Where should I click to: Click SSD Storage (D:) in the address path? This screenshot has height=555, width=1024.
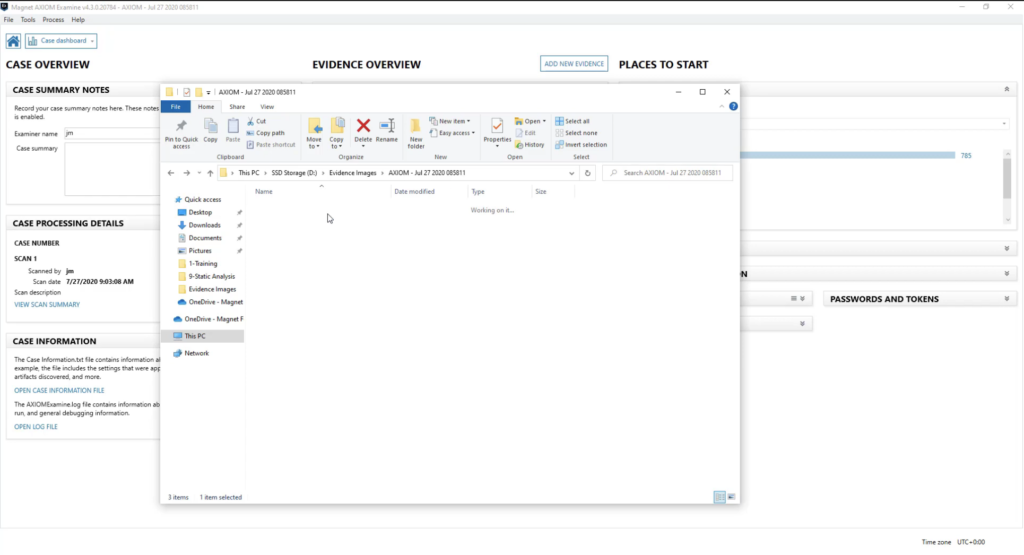coord(294,173)
